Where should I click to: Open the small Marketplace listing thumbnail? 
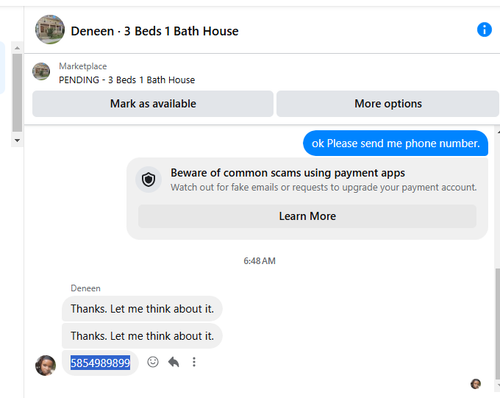click(x=41, y=71)
